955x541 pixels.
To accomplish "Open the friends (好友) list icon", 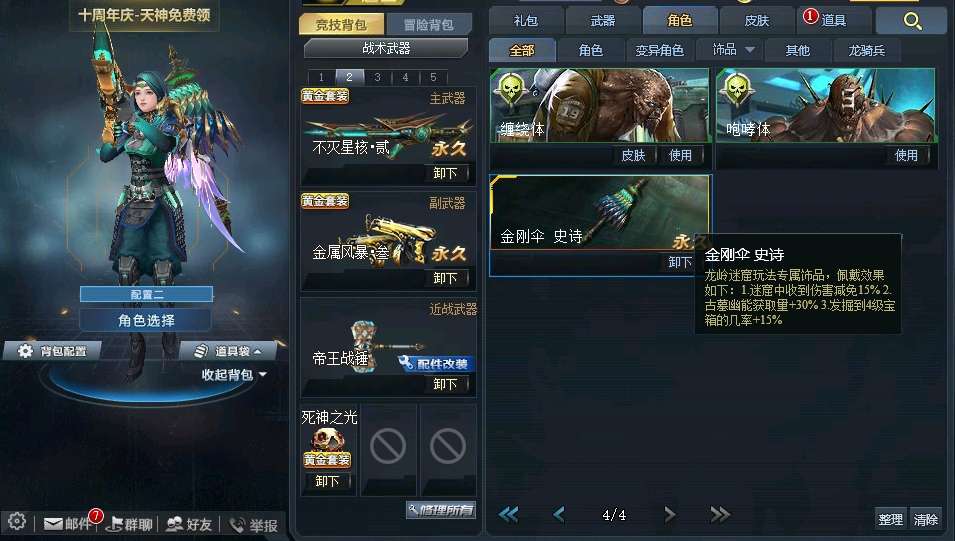I will (x=175, y=523).
